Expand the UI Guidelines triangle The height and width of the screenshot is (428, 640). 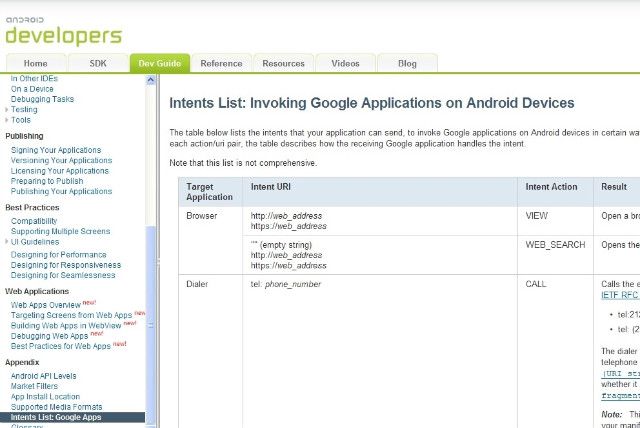(x=7, y=242)
